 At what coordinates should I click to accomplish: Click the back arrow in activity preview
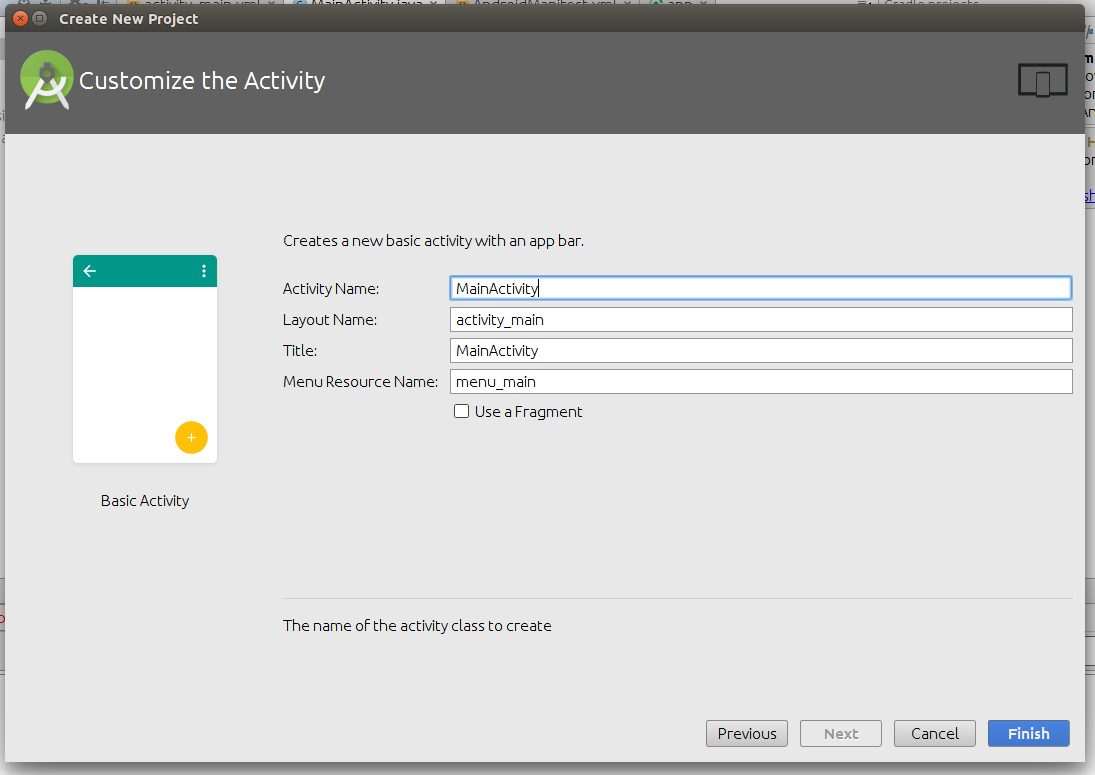pos(90,271)
